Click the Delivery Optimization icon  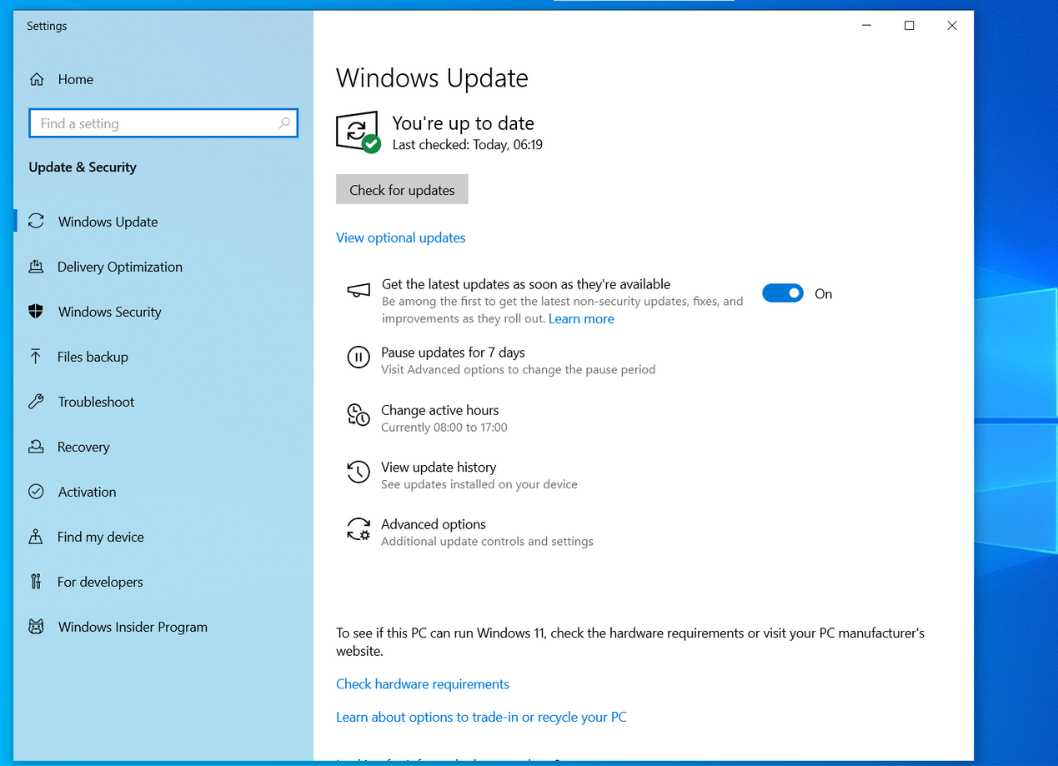[37, 267]
